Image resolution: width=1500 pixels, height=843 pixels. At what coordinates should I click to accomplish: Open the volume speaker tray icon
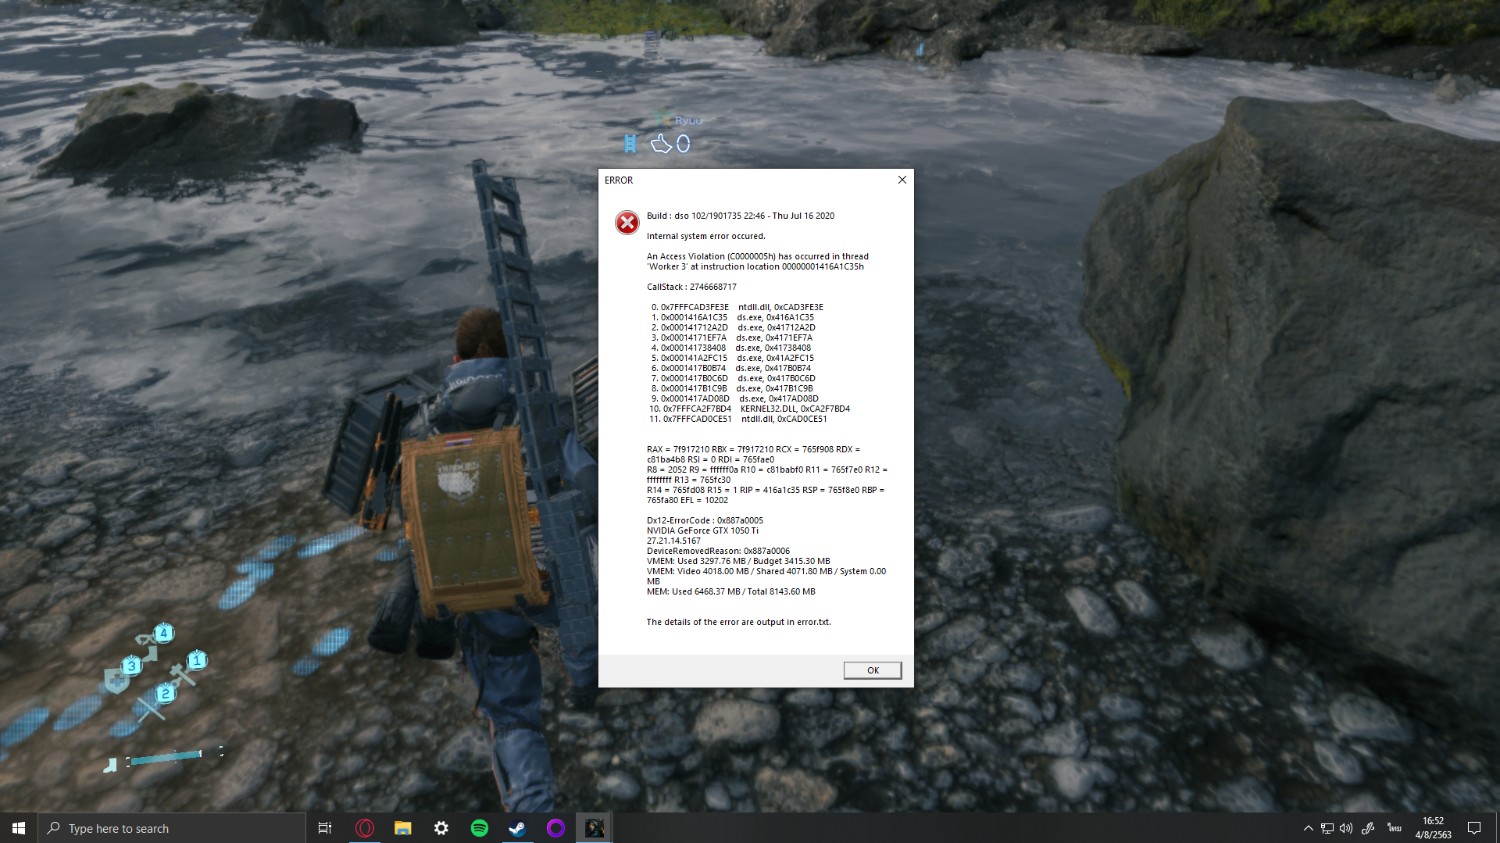[1346, 828]
